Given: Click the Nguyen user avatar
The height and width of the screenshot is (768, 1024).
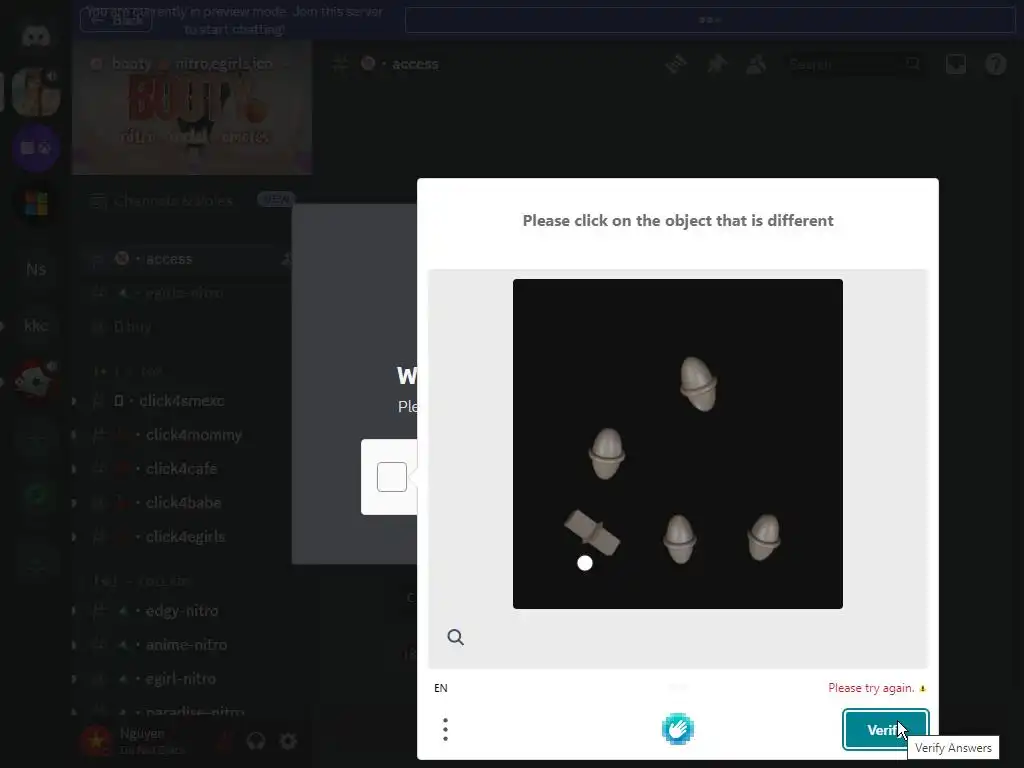Looking at the screenshot, I should (x=96, y=741).
